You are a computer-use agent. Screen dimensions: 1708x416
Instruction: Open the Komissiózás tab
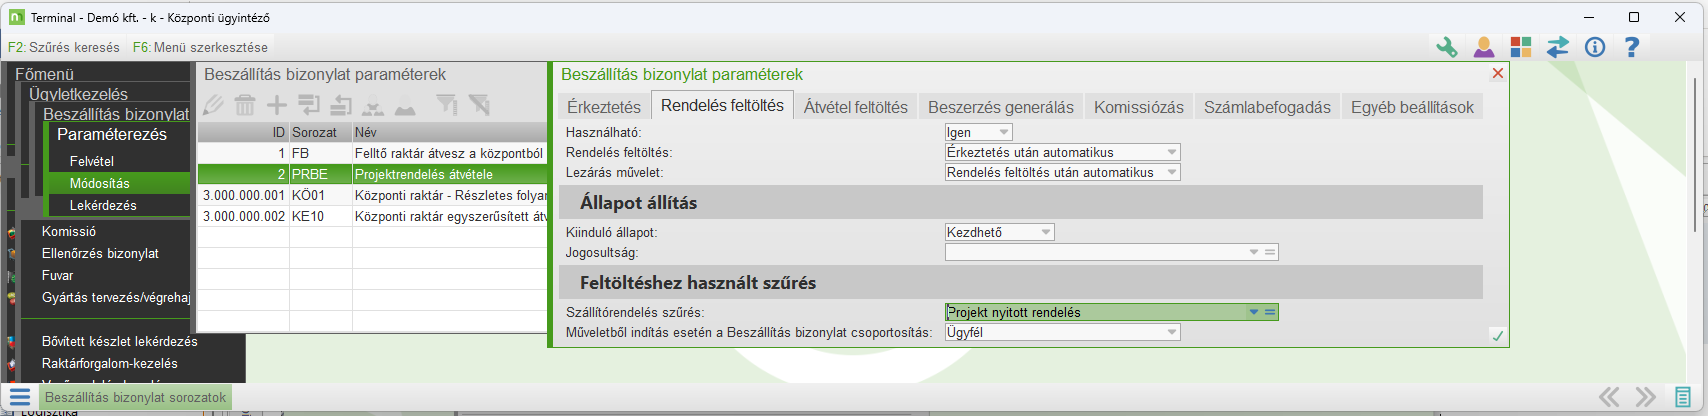tap(1139, 107)
